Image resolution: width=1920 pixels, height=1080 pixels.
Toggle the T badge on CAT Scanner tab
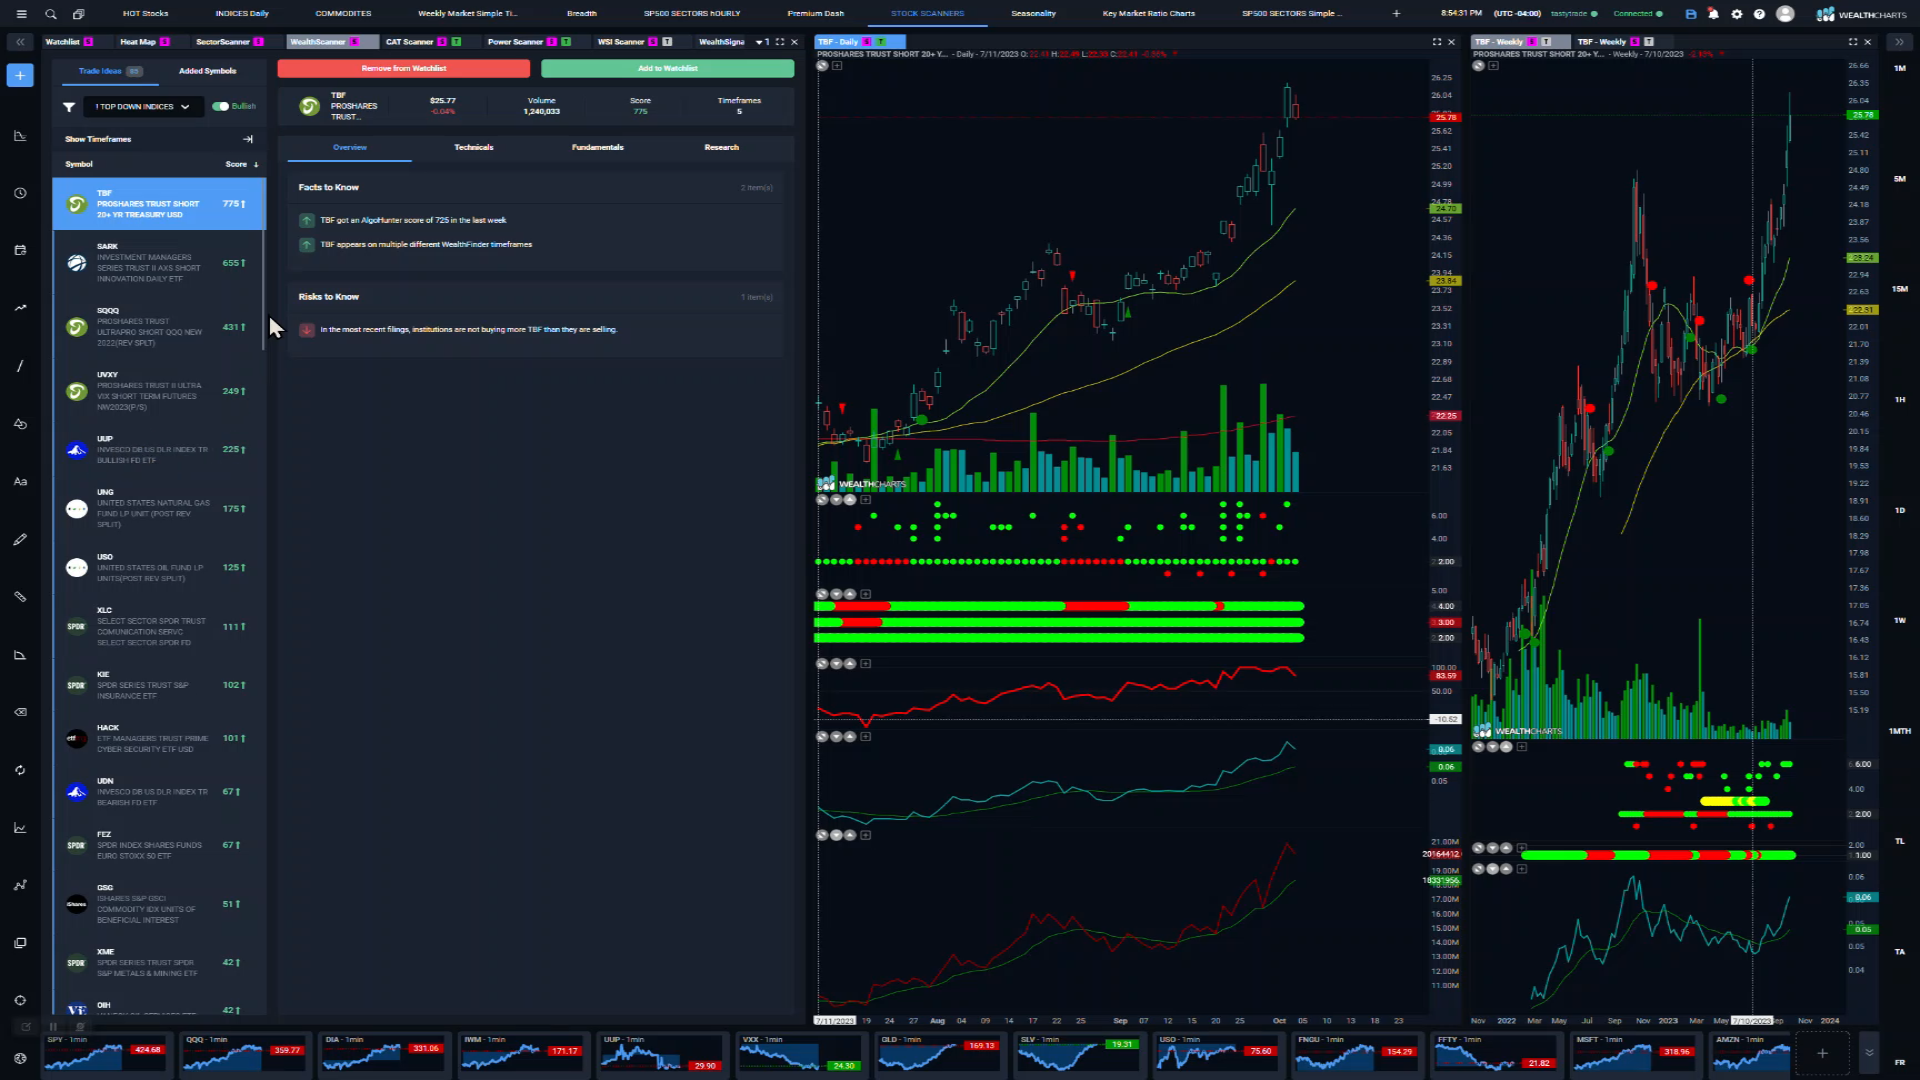[x=456, y=42]
